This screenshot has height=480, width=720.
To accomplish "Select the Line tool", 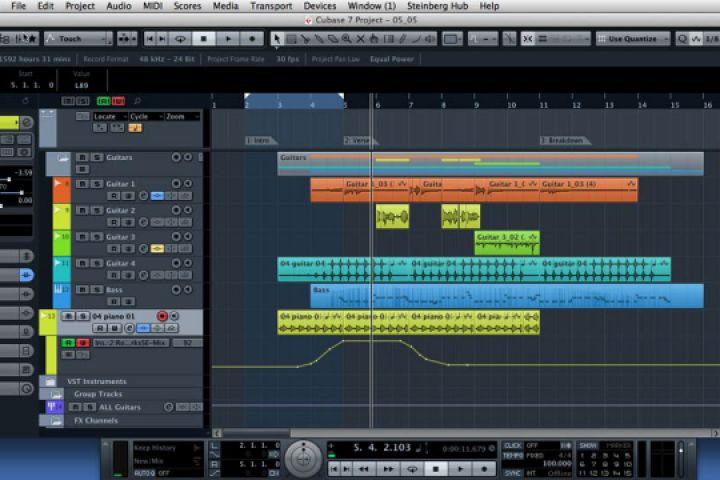I will (416, 39).
